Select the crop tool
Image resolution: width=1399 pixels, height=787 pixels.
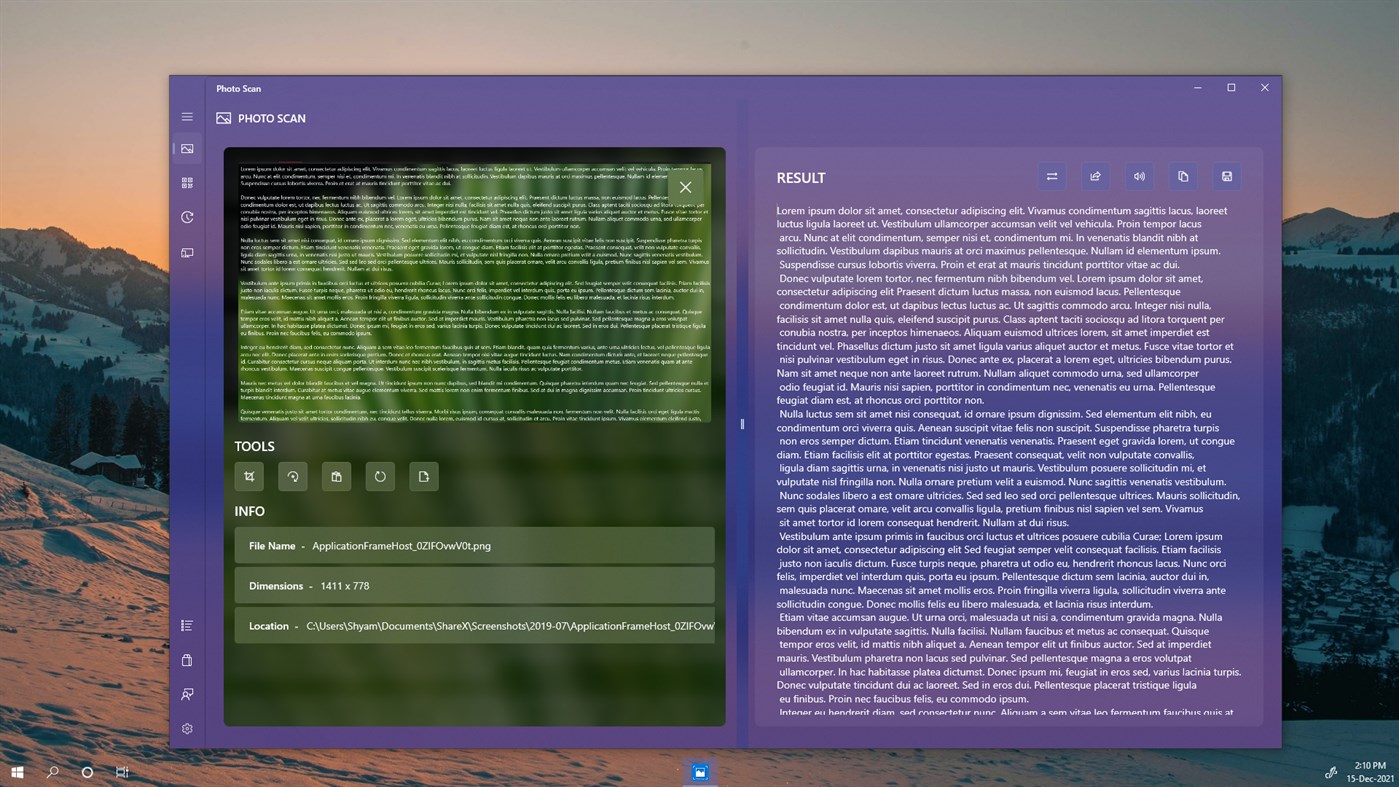point(249,477)
